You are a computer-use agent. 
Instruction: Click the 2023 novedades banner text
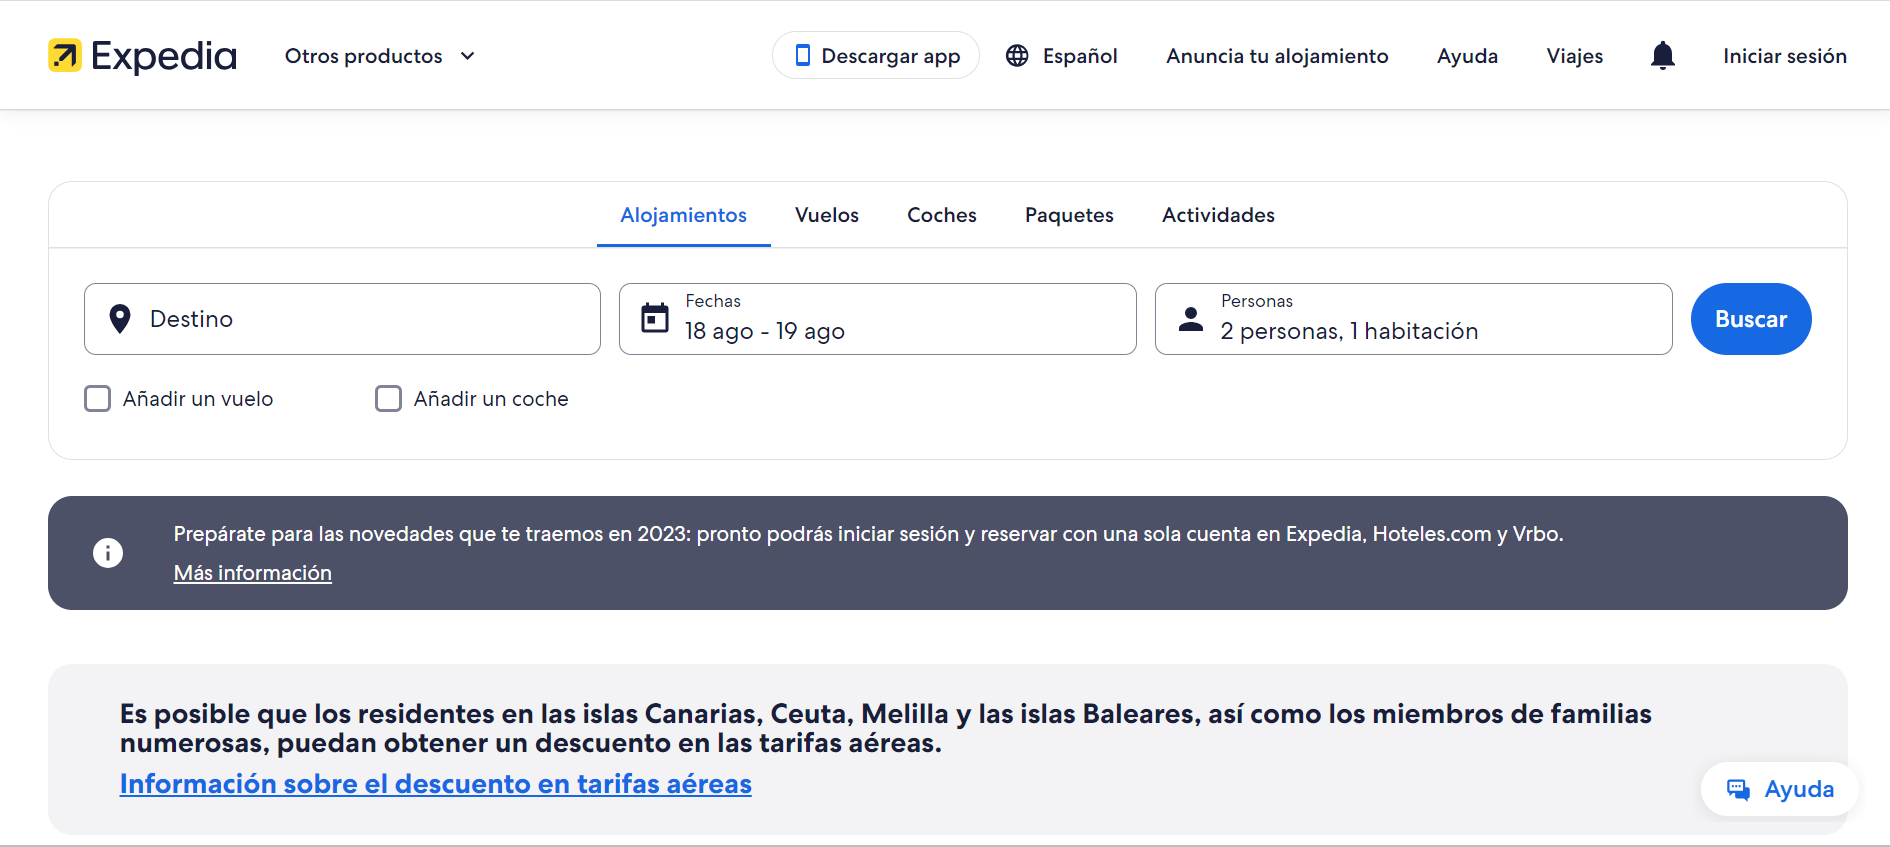coord(868,534)
